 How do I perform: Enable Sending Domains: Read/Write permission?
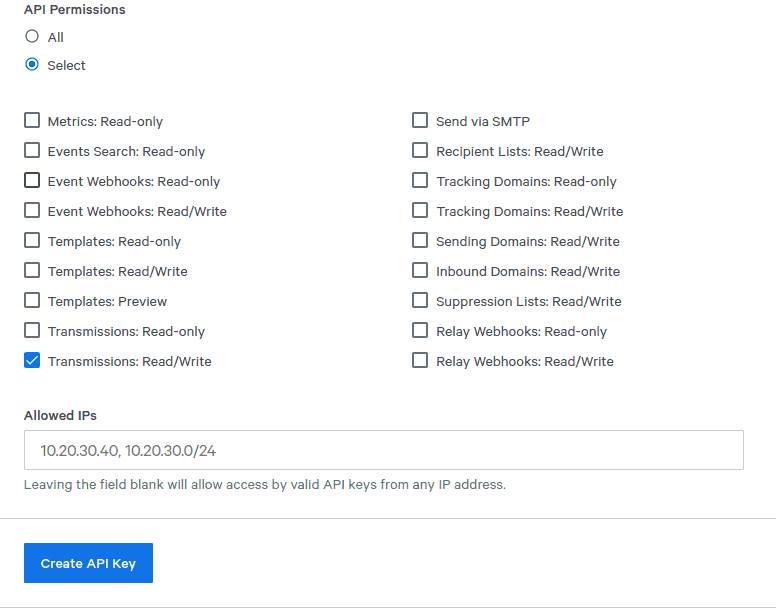pos(420,240)
